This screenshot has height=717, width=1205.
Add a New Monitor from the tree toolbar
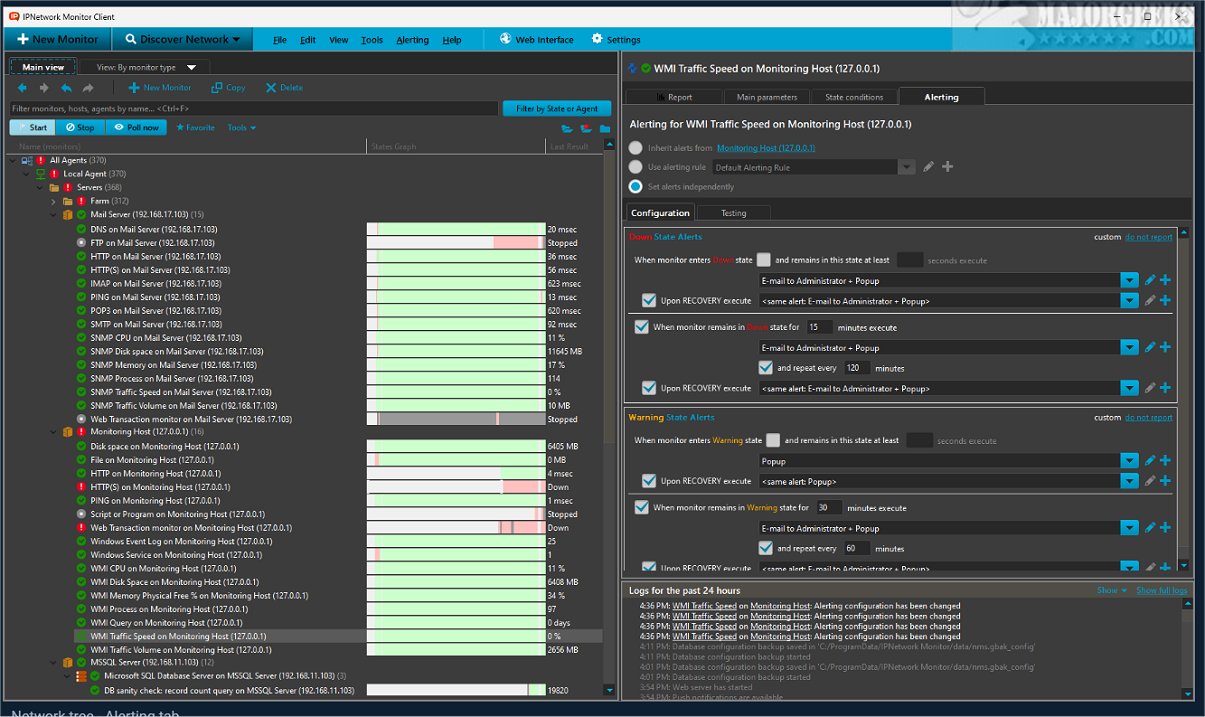(160, 88)
